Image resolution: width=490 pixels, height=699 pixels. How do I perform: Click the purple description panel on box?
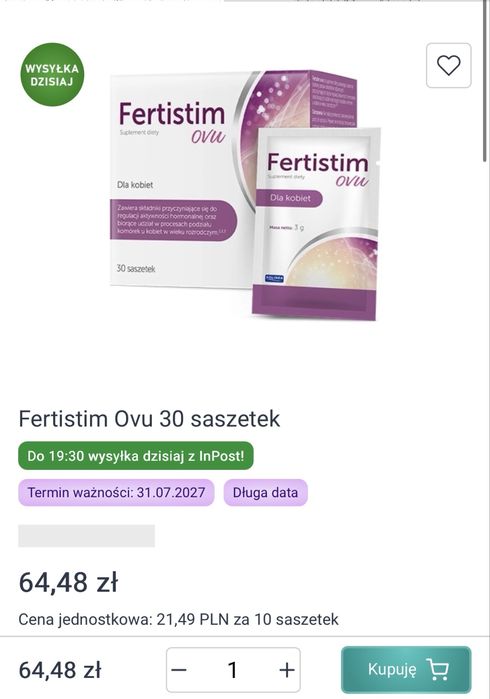click(173, 220)
